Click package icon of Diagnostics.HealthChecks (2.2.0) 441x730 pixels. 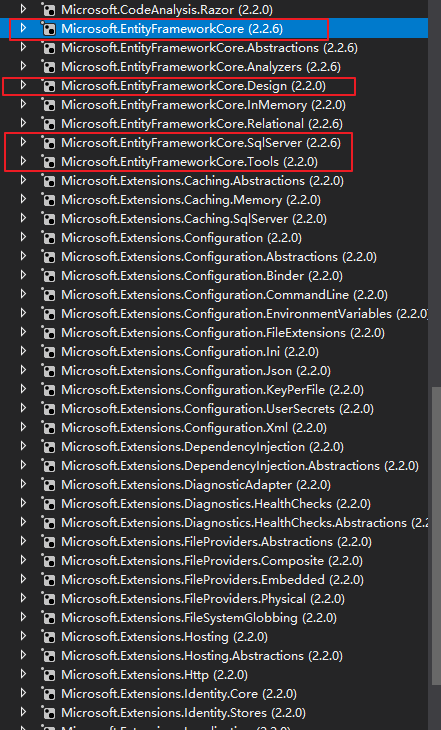[48, 504]
